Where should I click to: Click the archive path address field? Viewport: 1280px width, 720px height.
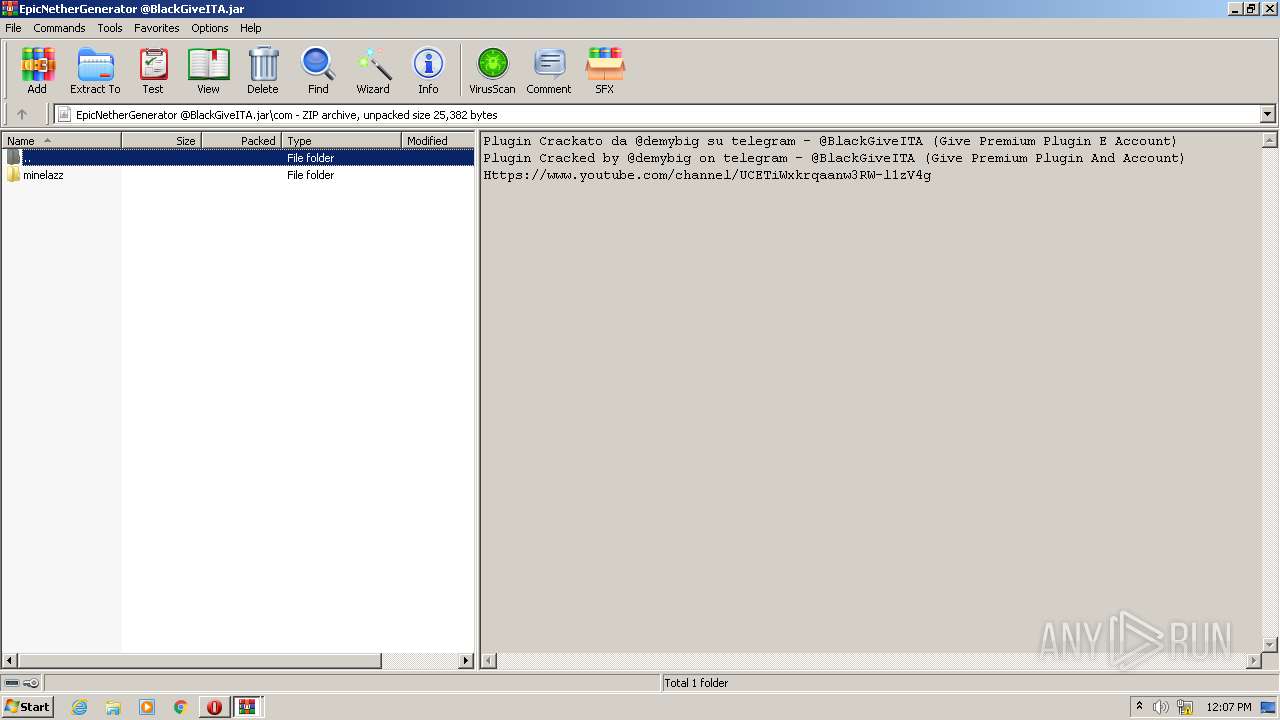point(657,114)
